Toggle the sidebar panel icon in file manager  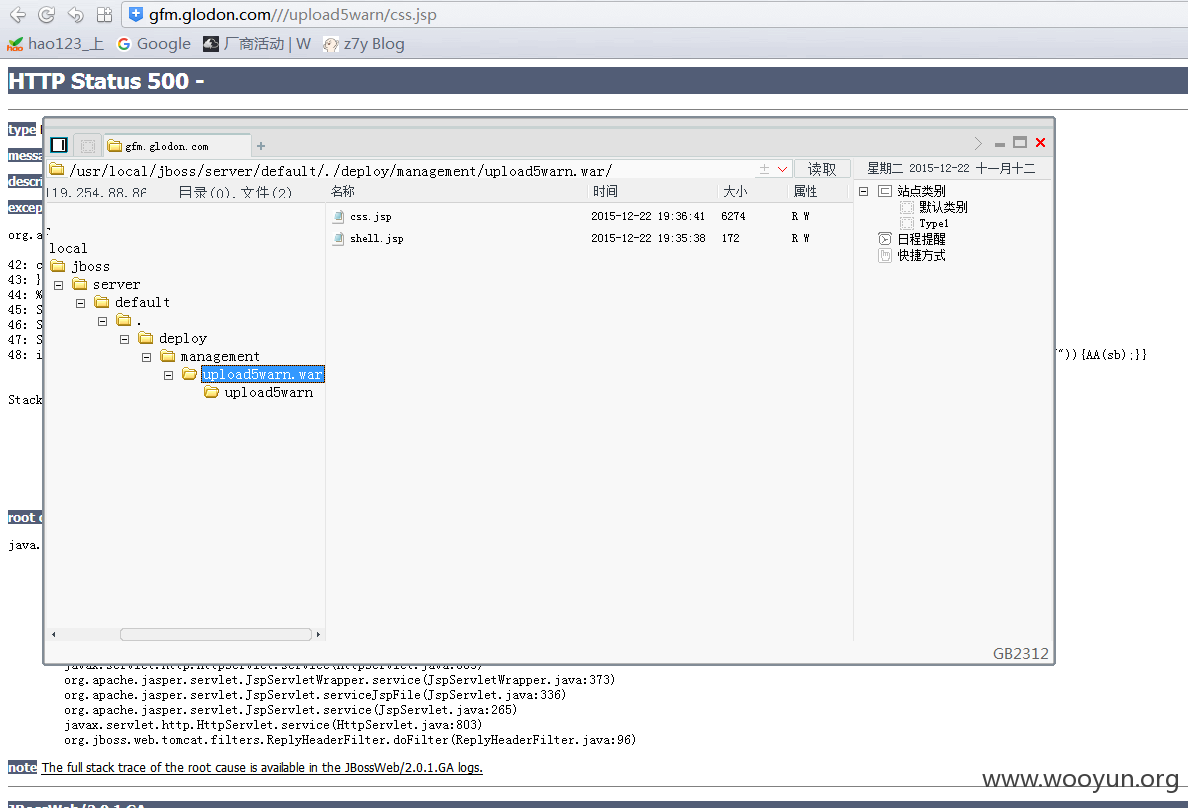[x=59, y=145]
